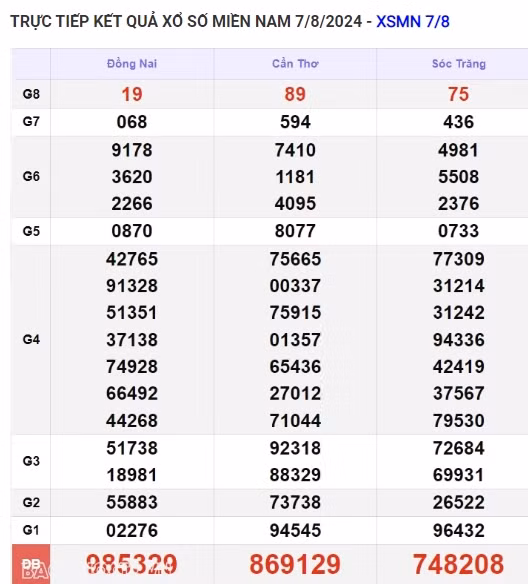Select the Sóc Trăng column header

pyautogui.click(x=459, y=64)
